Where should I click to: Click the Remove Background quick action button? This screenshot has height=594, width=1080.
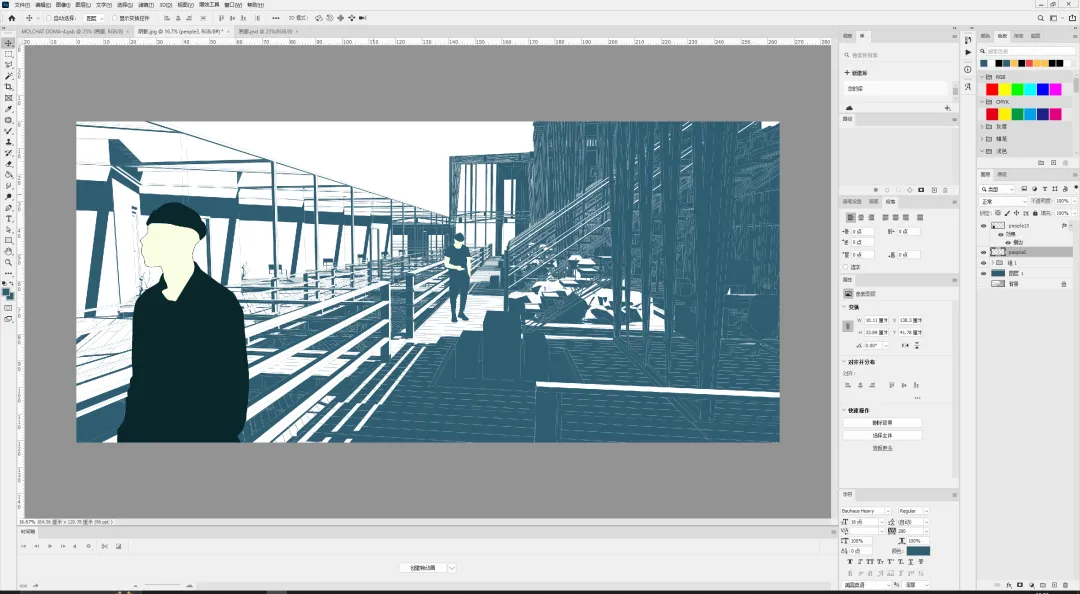(882, 422)
